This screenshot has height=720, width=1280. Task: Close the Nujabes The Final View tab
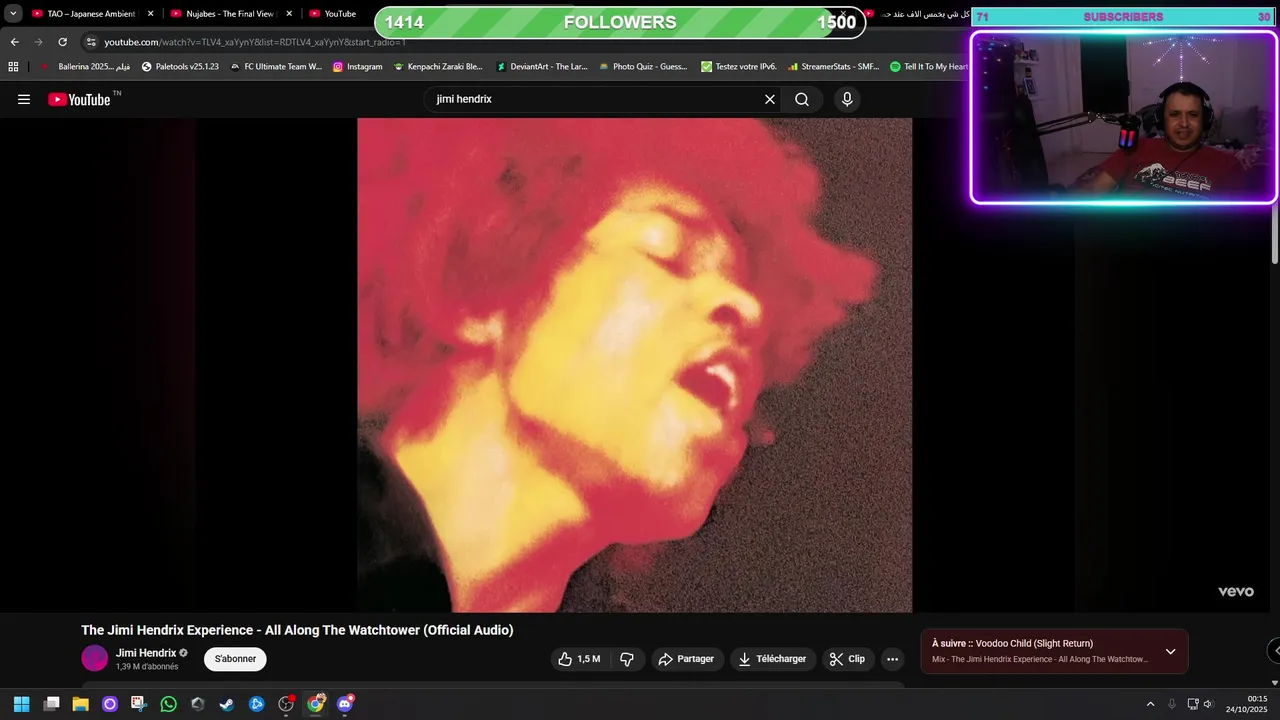click(x=289, y=14)
